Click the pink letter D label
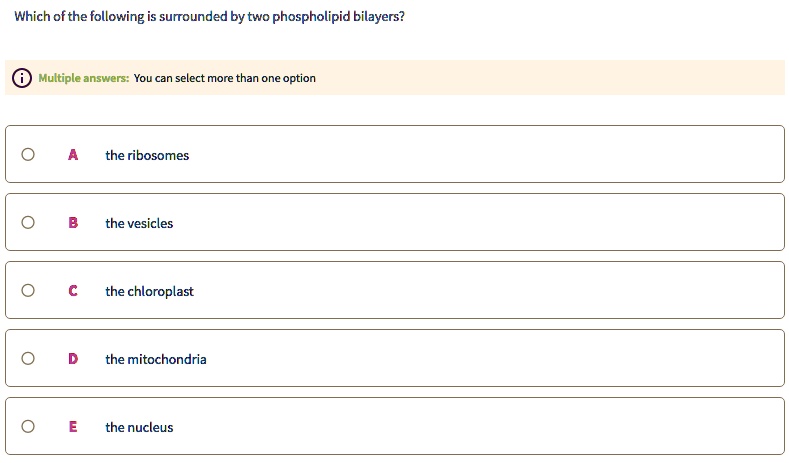 tap(73, 359)
